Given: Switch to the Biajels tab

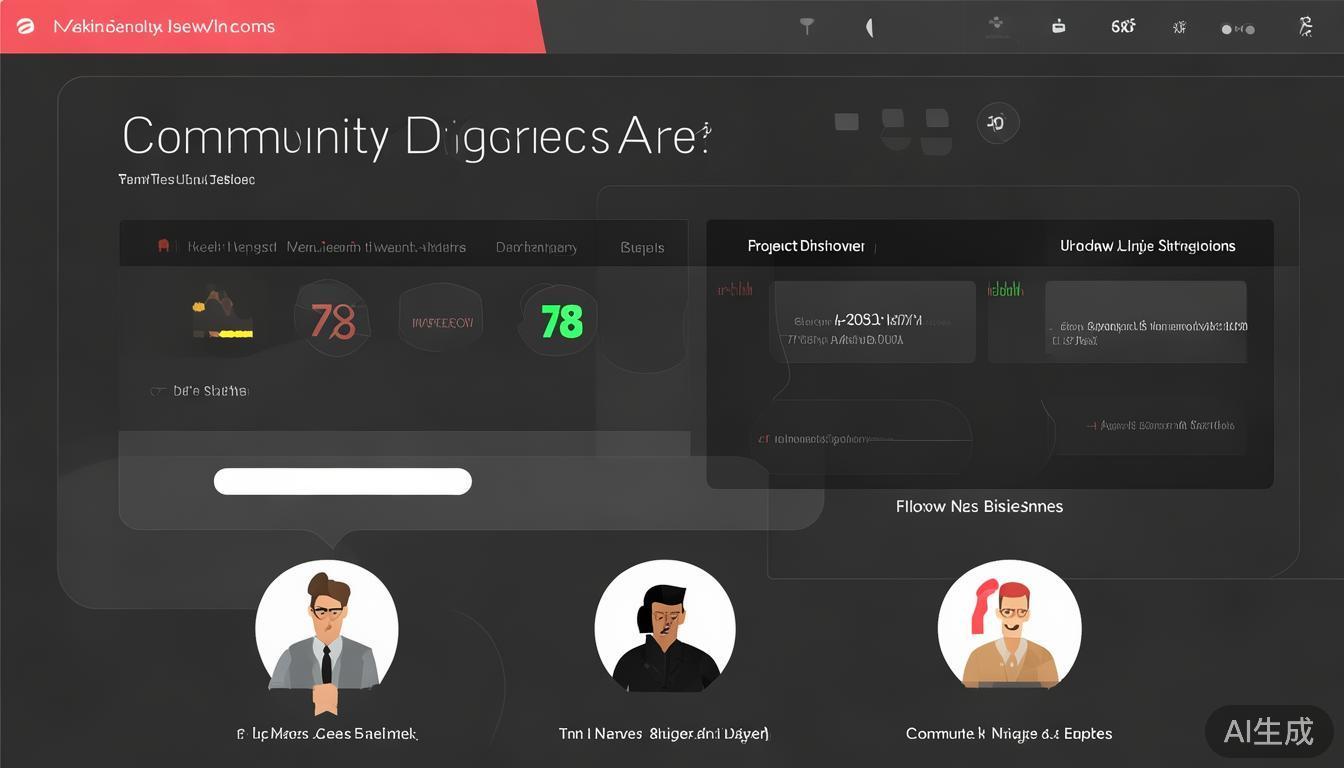Looking at the screenshot, I should [642, 248].
